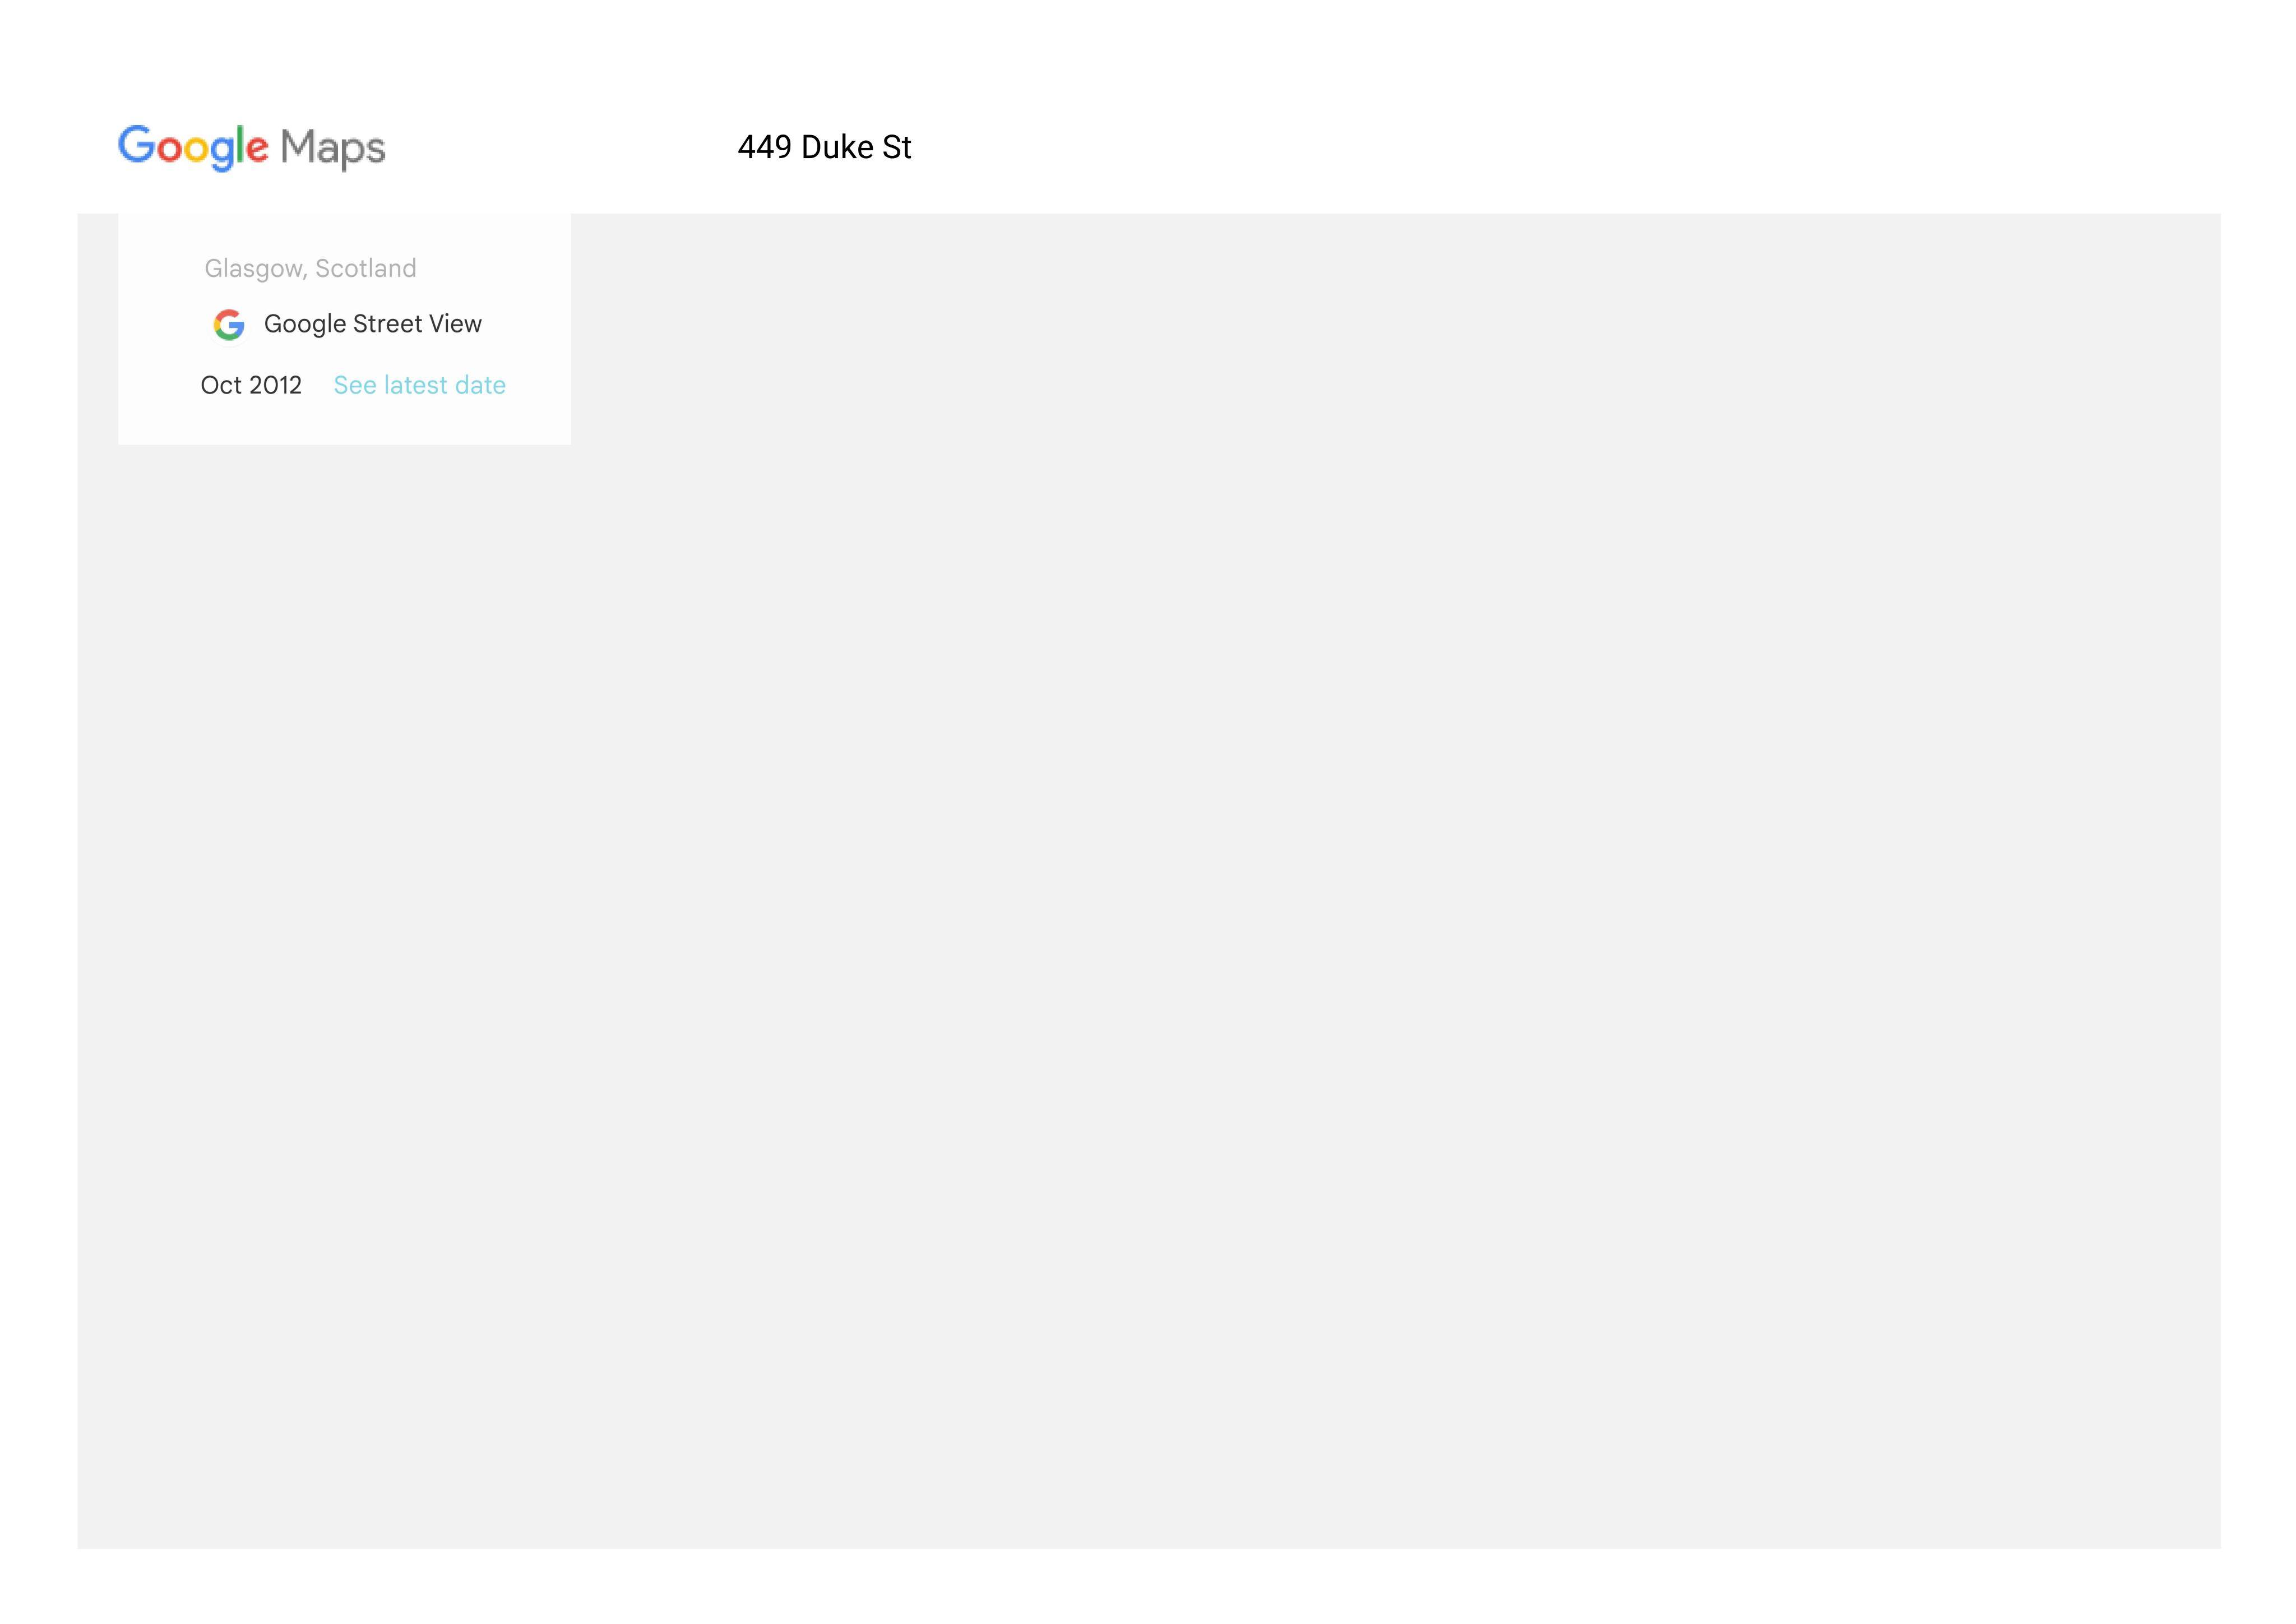2296x1624 pixels.
Task: Click the Oct 2012 capture date
Action: coord(251,385)
